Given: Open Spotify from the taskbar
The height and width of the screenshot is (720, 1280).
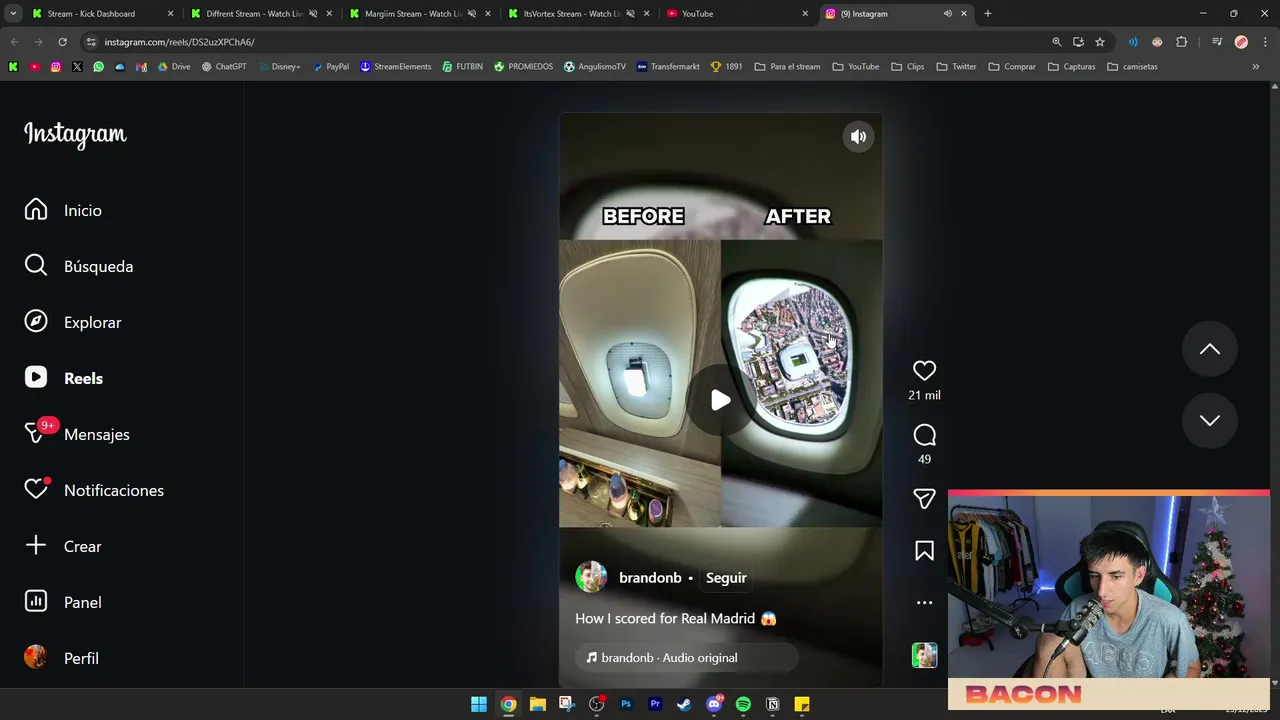Looking at the screenshot, I should click(x=743, y=704).
